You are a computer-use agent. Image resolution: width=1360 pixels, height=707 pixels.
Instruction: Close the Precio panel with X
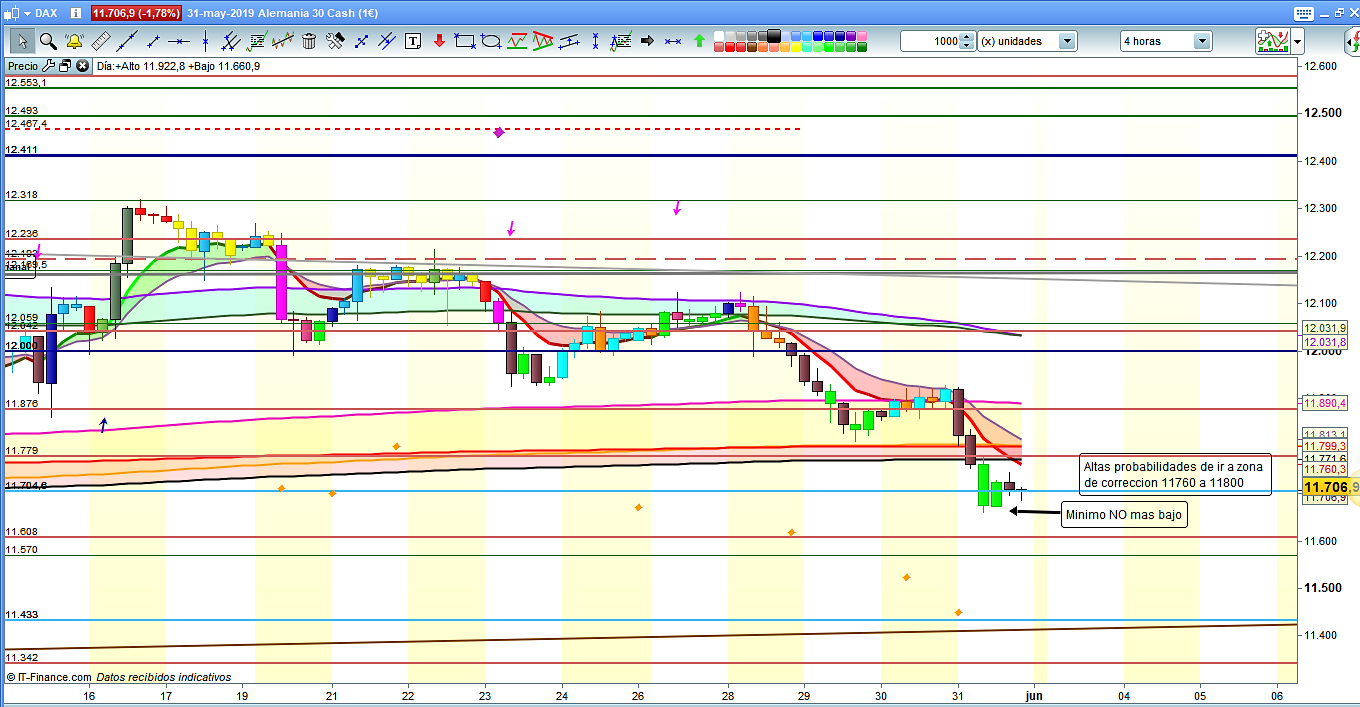point(81,66)
